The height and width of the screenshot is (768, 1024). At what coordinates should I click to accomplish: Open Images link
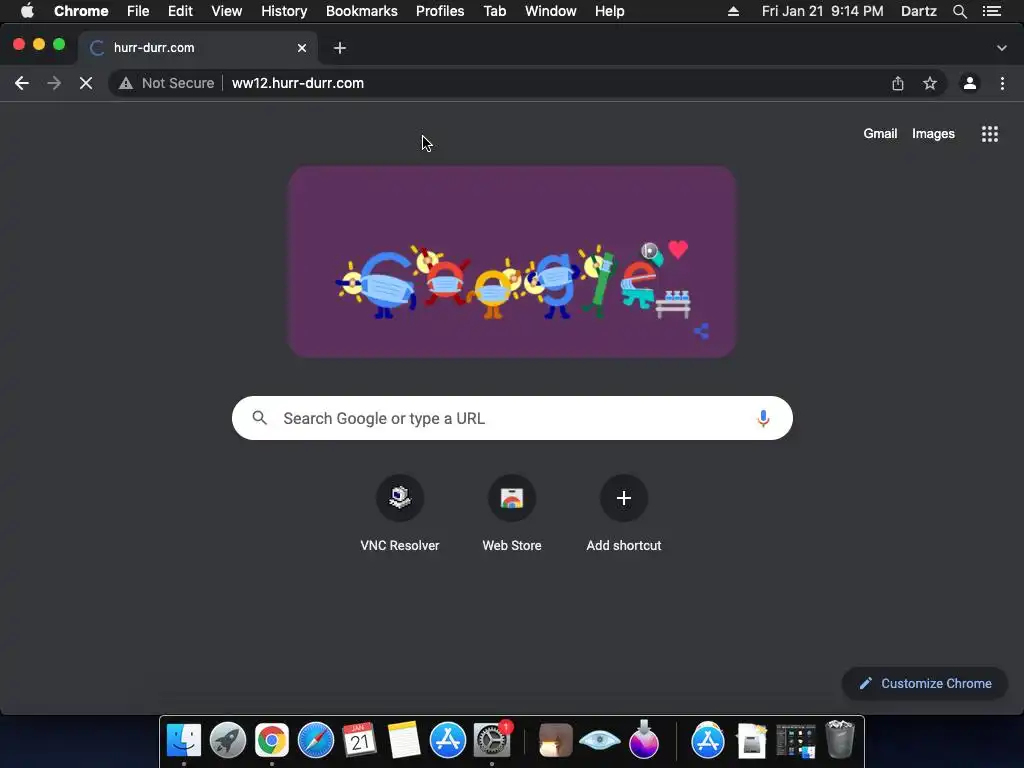pyautogui.click(x=933, y=133)
